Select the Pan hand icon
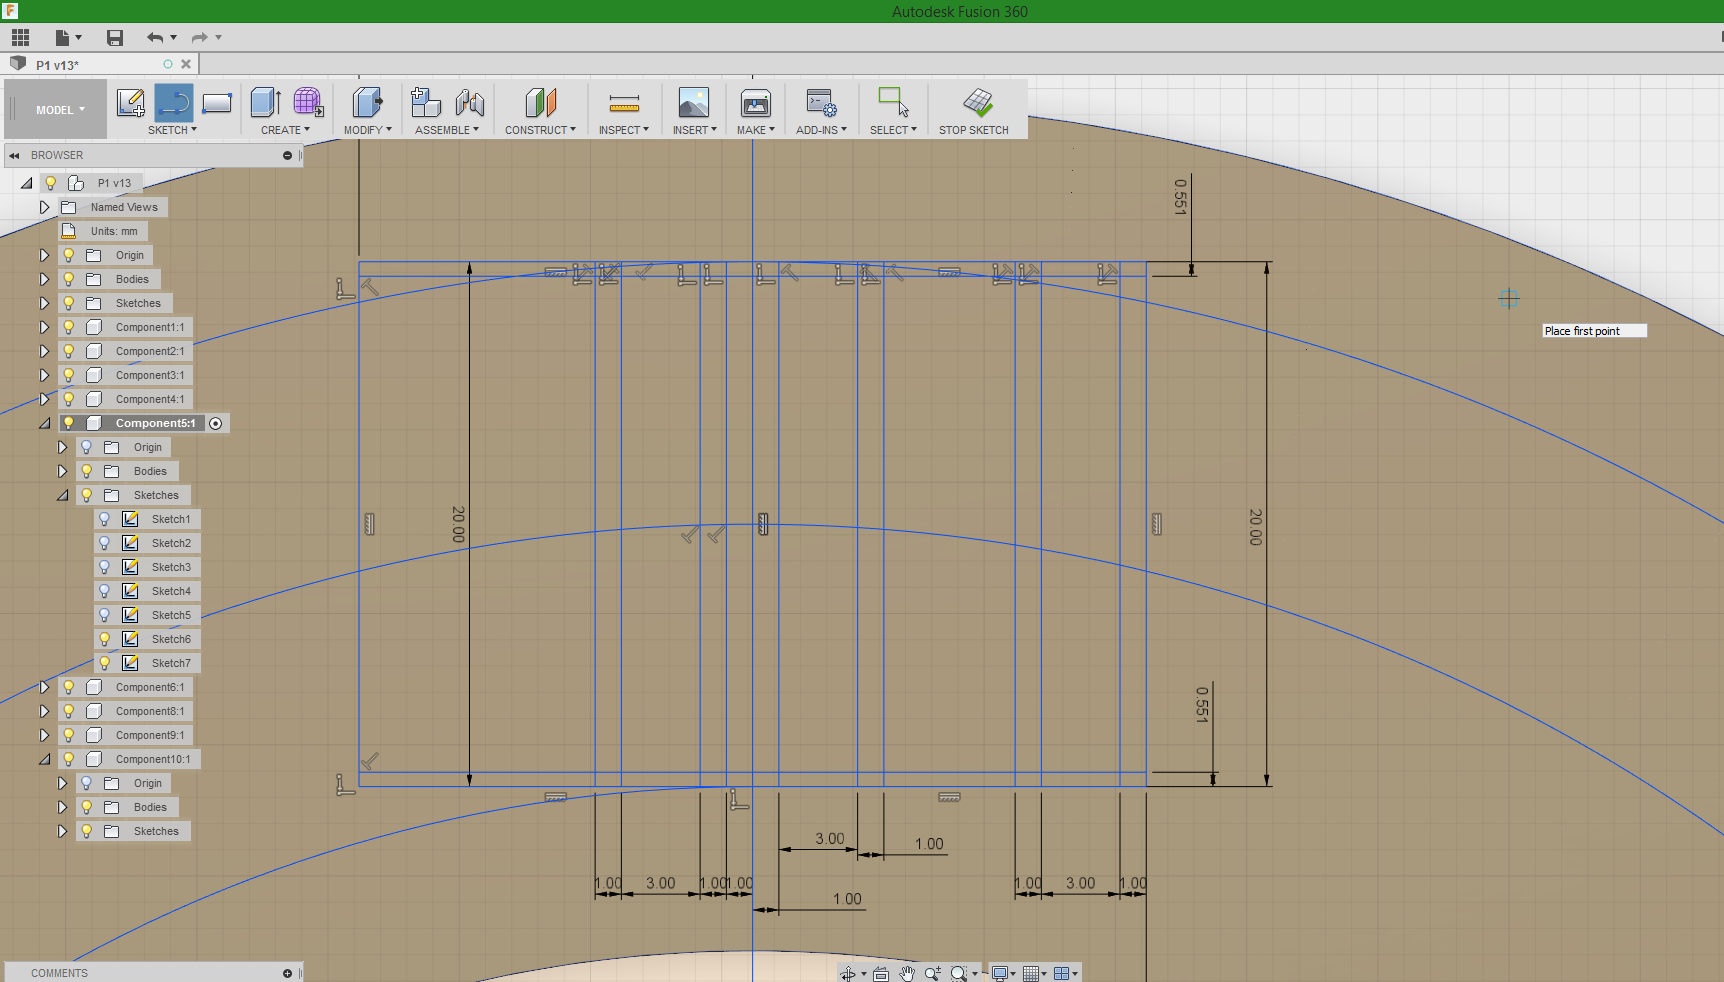Image resolution: width=1724 pixels, height=982 pixels. pos(907,973)
